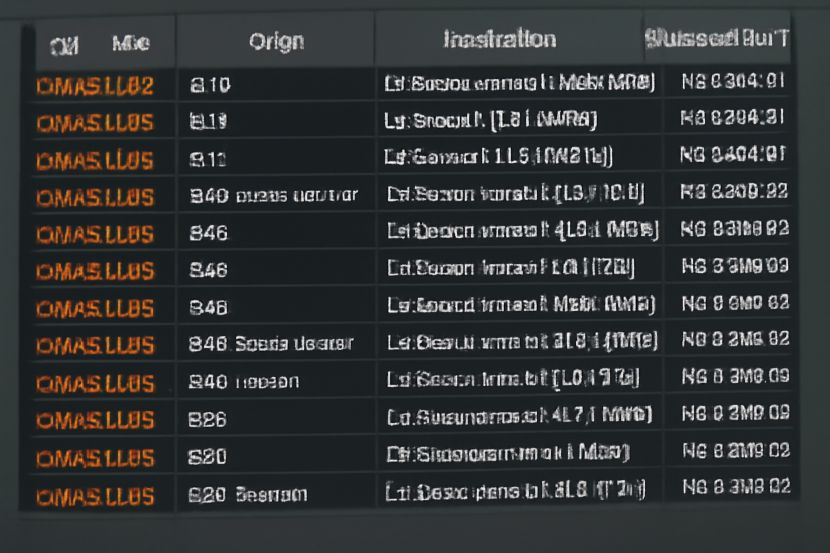This screenshot has width=830, height=553.
Task: Click the Inastration column header
Action: pos(499,40)
